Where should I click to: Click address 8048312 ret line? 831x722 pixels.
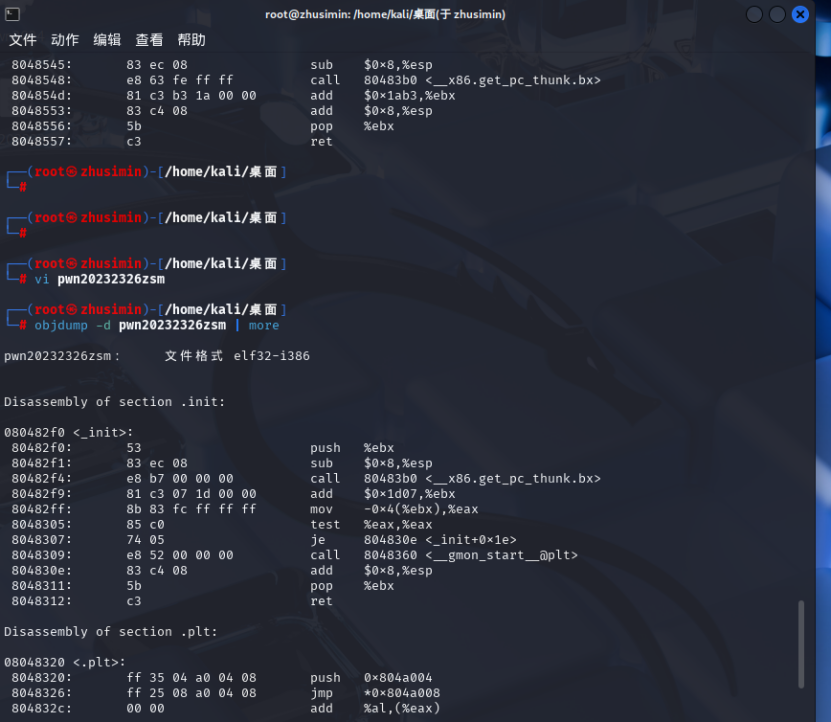click(x=172, y=601)
